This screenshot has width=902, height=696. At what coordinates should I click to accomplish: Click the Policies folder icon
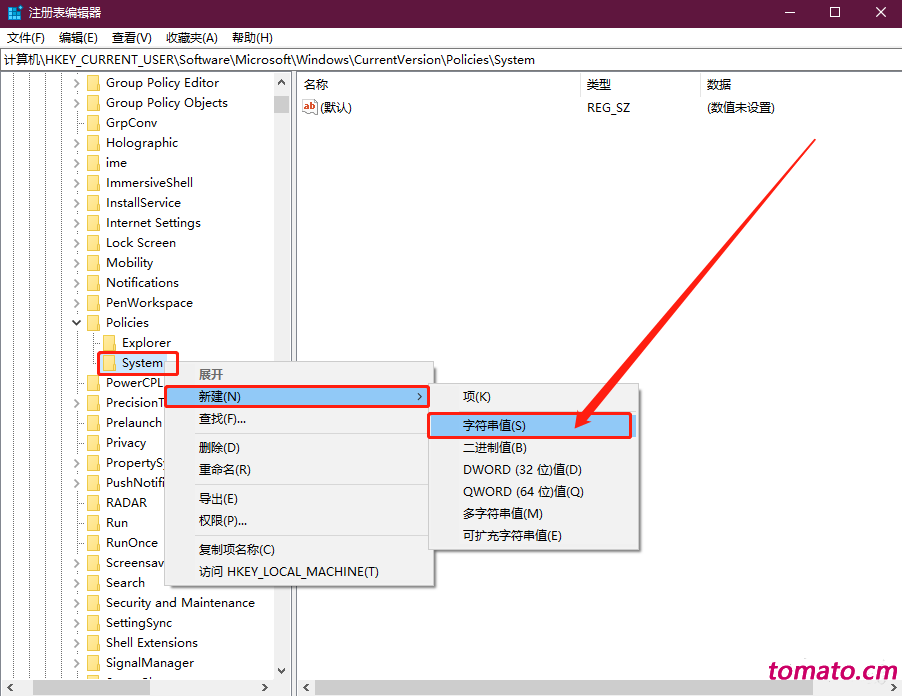(x=93, y=323)
